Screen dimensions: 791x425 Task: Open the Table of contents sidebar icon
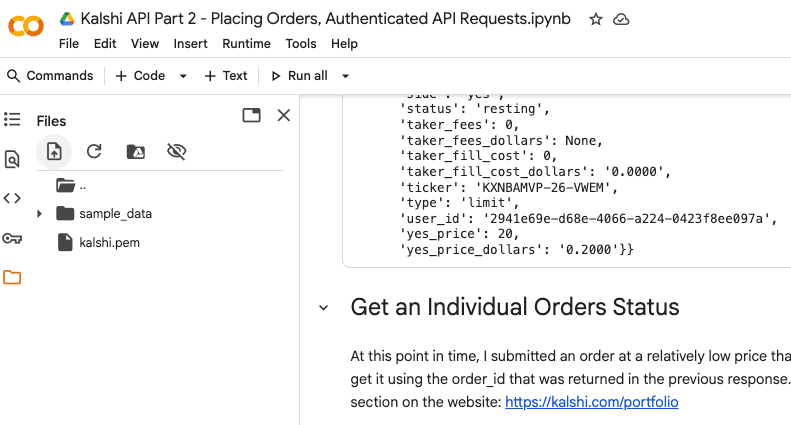(12, 120)
